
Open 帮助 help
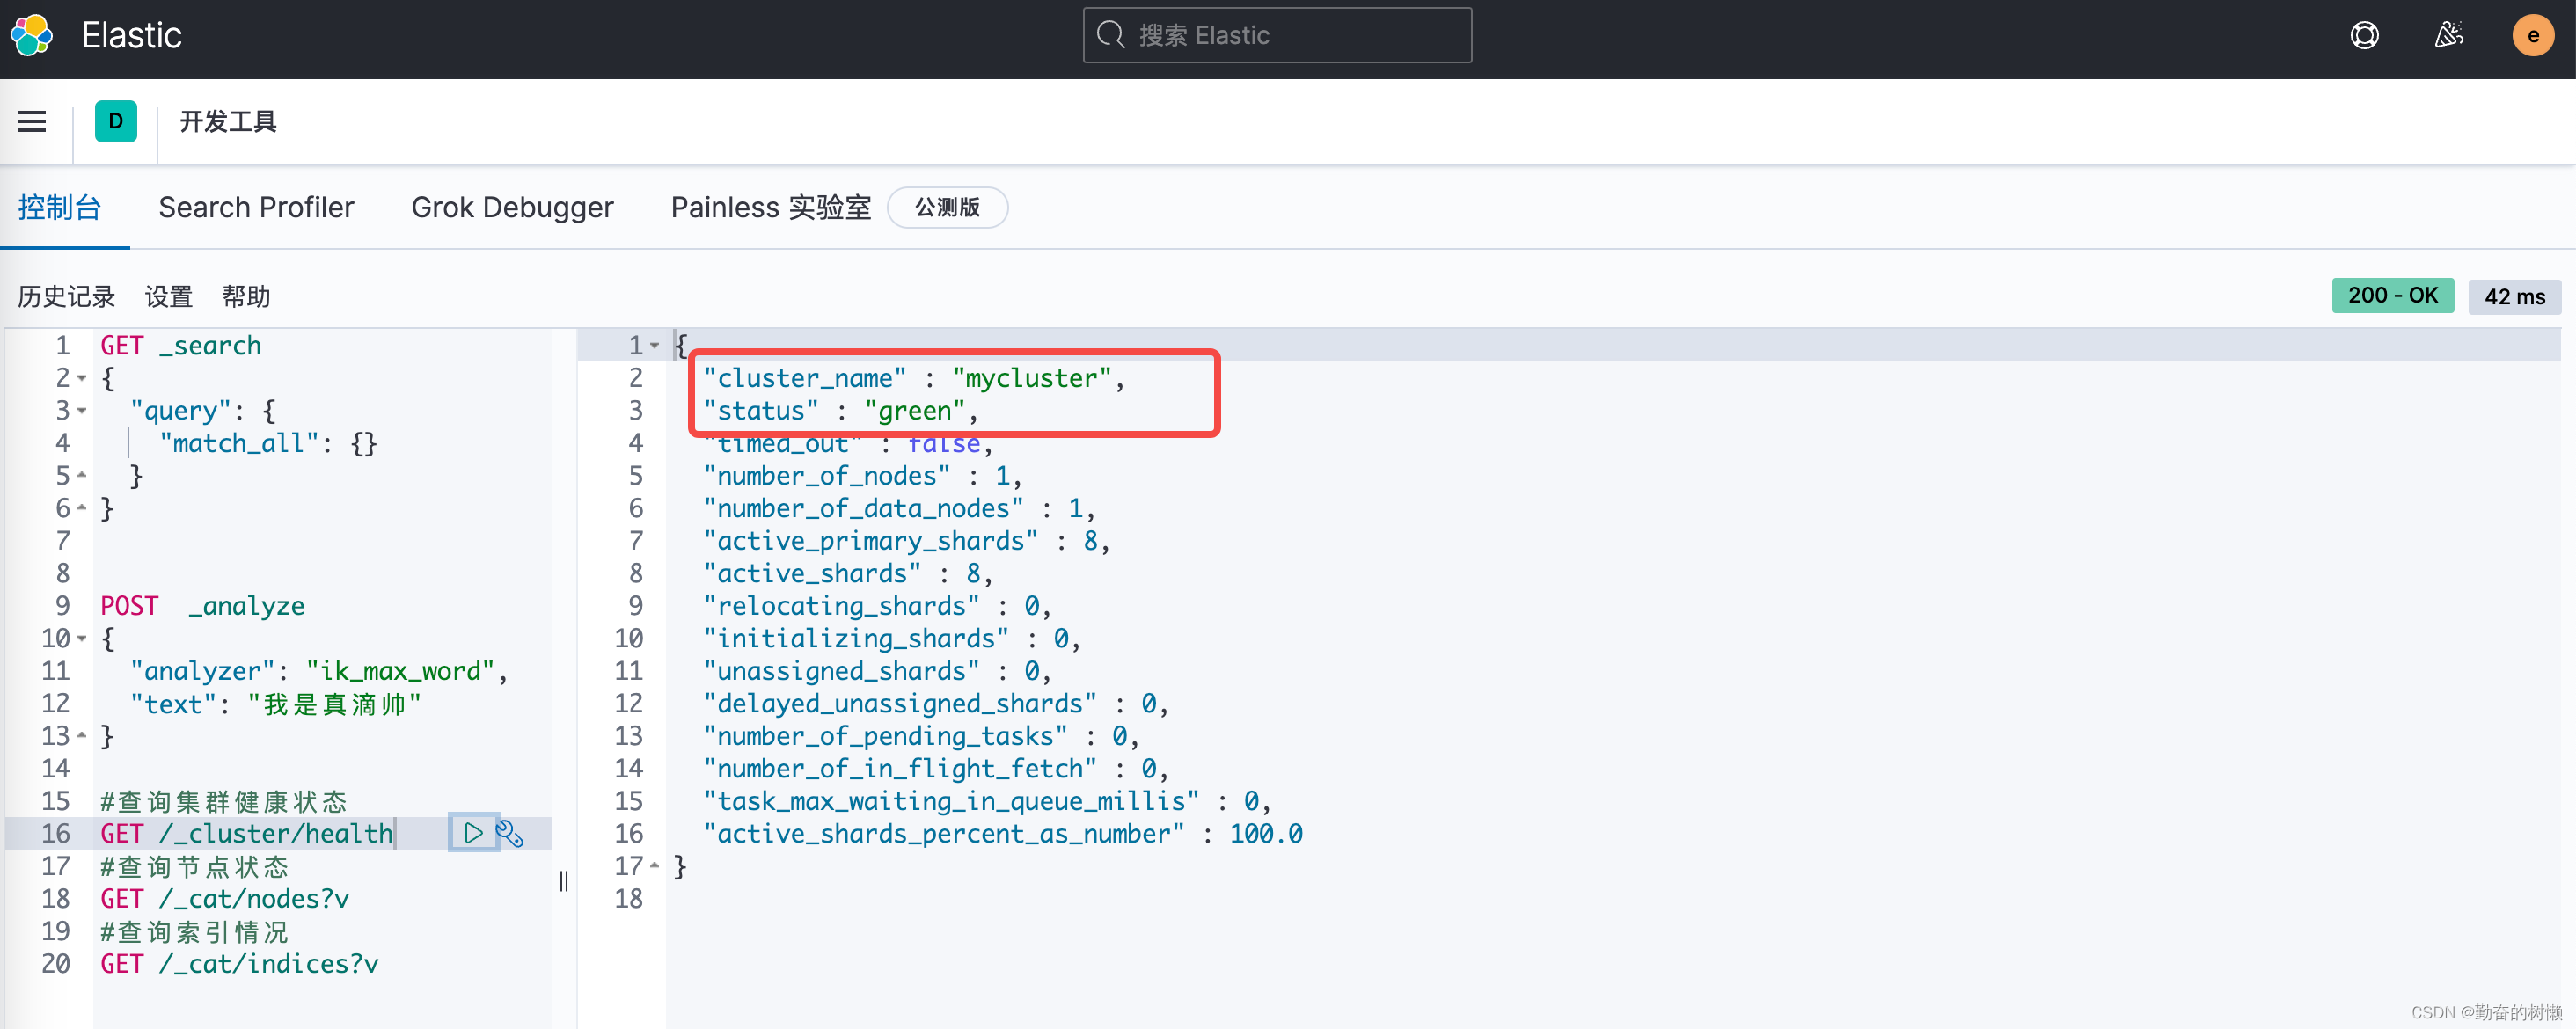tap(246, 297)
